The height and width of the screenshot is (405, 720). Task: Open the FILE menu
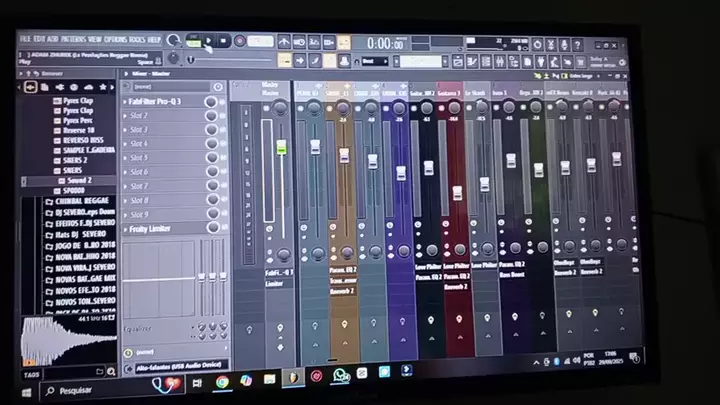pyautogui.click(x=25, y=39)
